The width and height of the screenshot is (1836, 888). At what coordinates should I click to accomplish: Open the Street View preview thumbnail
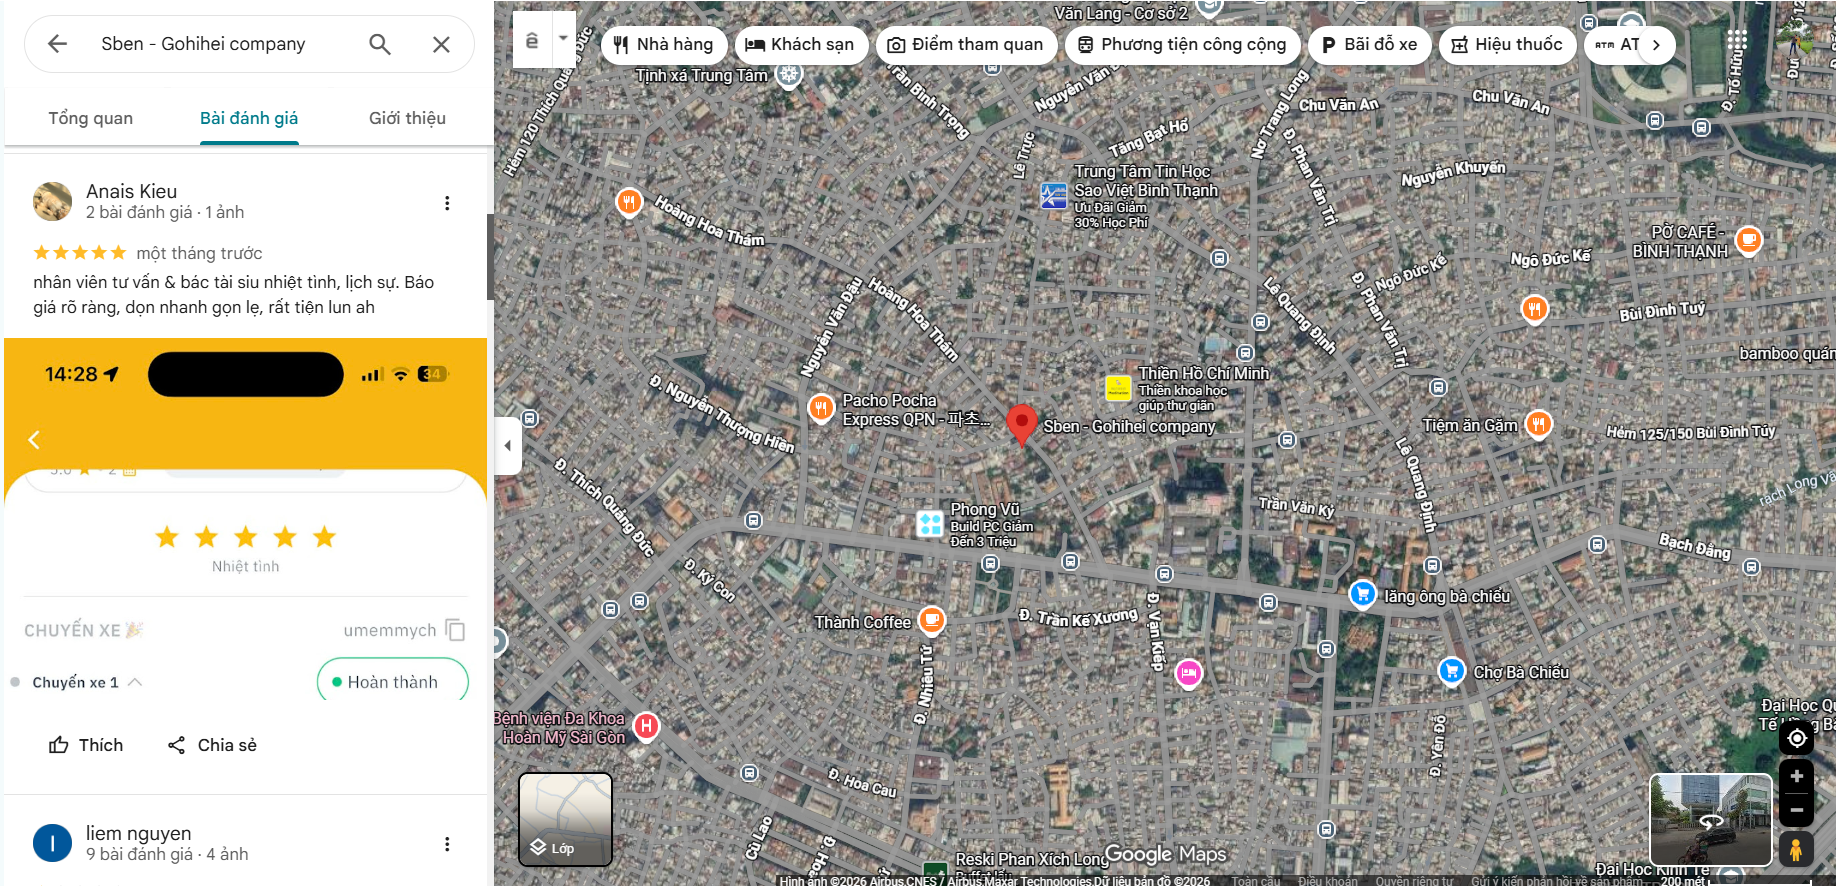click(x=1710, y=819)
